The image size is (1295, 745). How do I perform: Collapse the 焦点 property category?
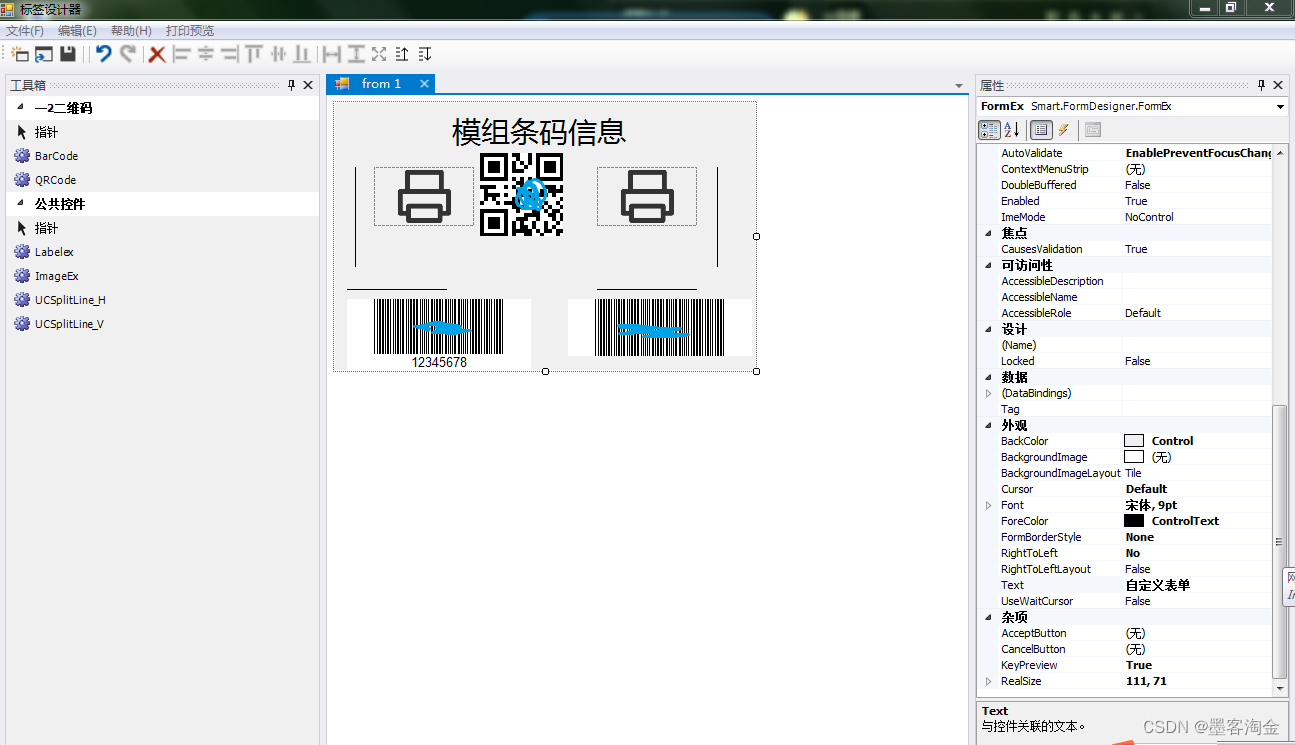click(989, 233)
